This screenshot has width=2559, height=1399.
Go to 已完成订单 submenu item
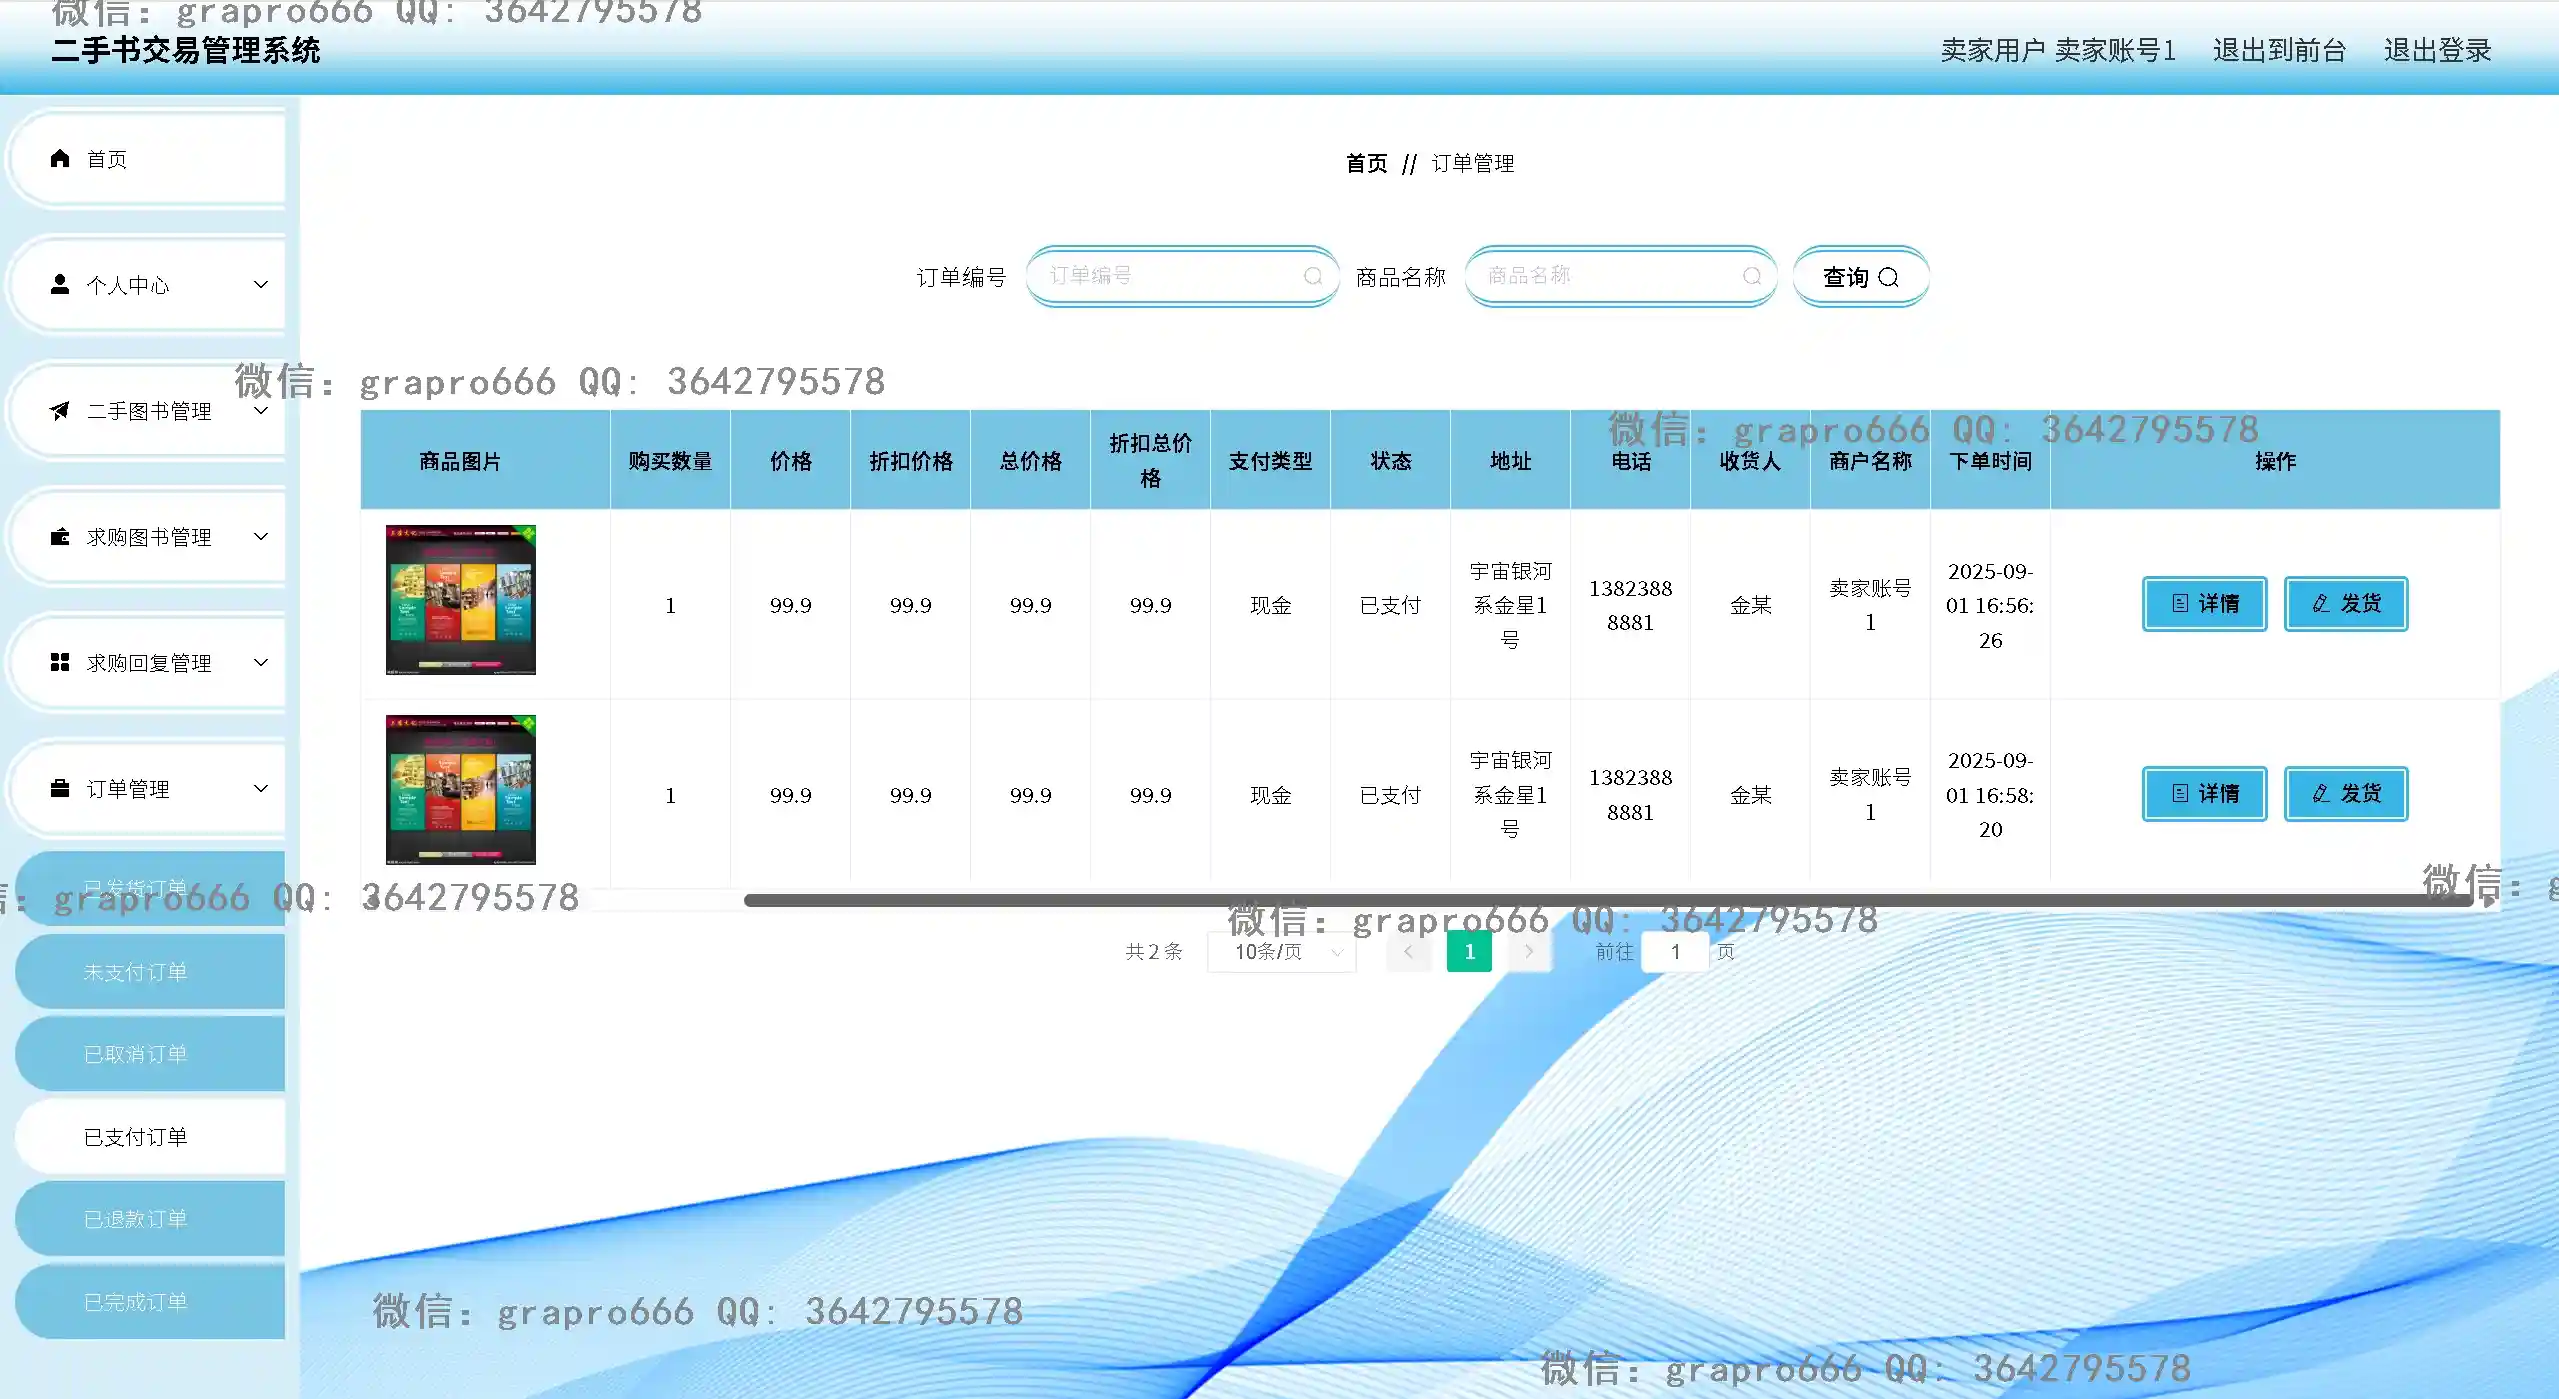136,1302
